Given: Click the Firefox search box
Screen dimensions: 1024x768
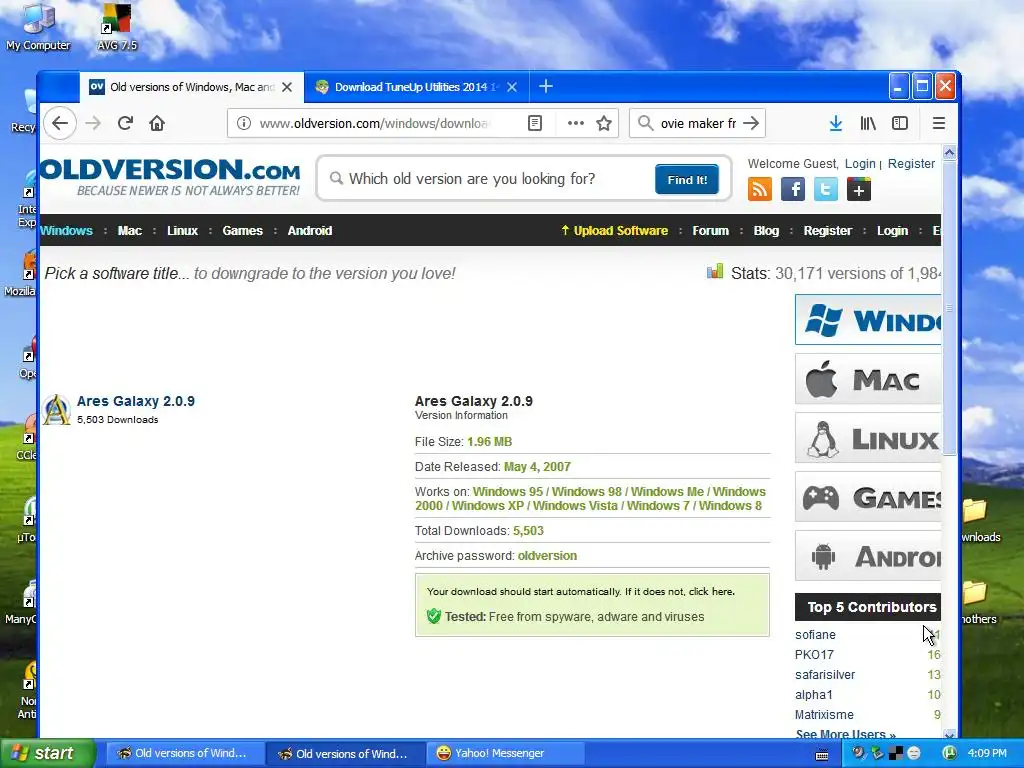Looking at the screenshot, I should (698, 123).
